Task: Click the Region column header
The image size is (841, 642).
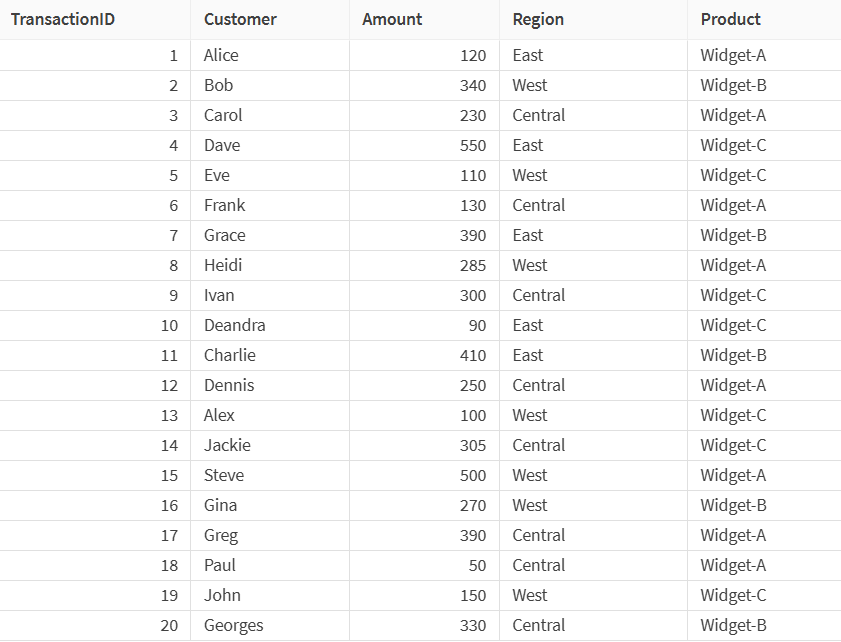Action: point(538,19)
